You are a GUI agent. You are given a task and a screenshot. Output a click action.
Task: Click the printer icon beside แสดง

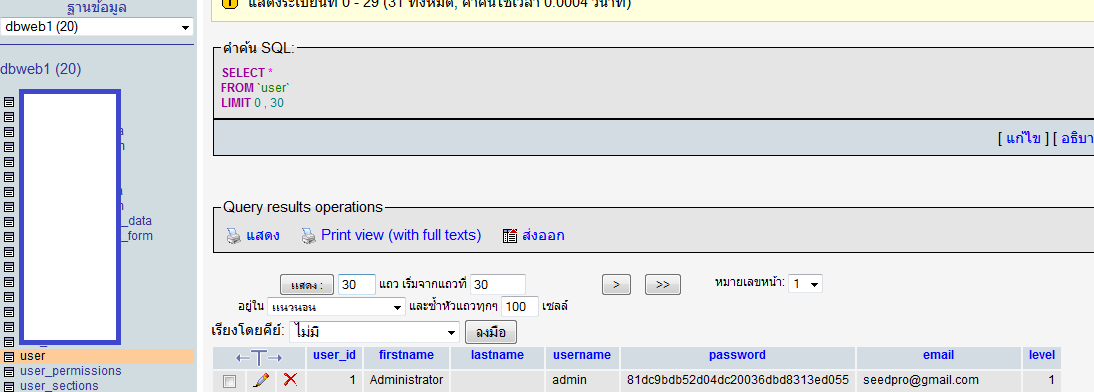click(234, 236)
